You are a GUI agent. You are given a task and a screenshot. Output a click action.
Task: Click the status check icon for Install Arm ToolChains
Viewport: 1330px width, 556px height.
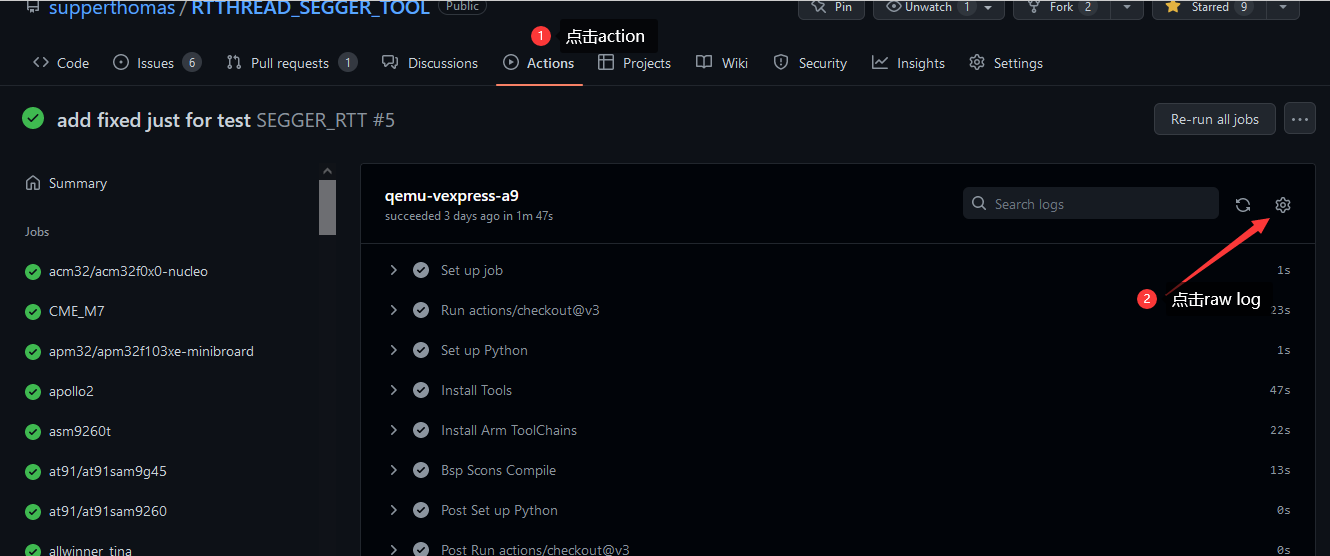421,430
